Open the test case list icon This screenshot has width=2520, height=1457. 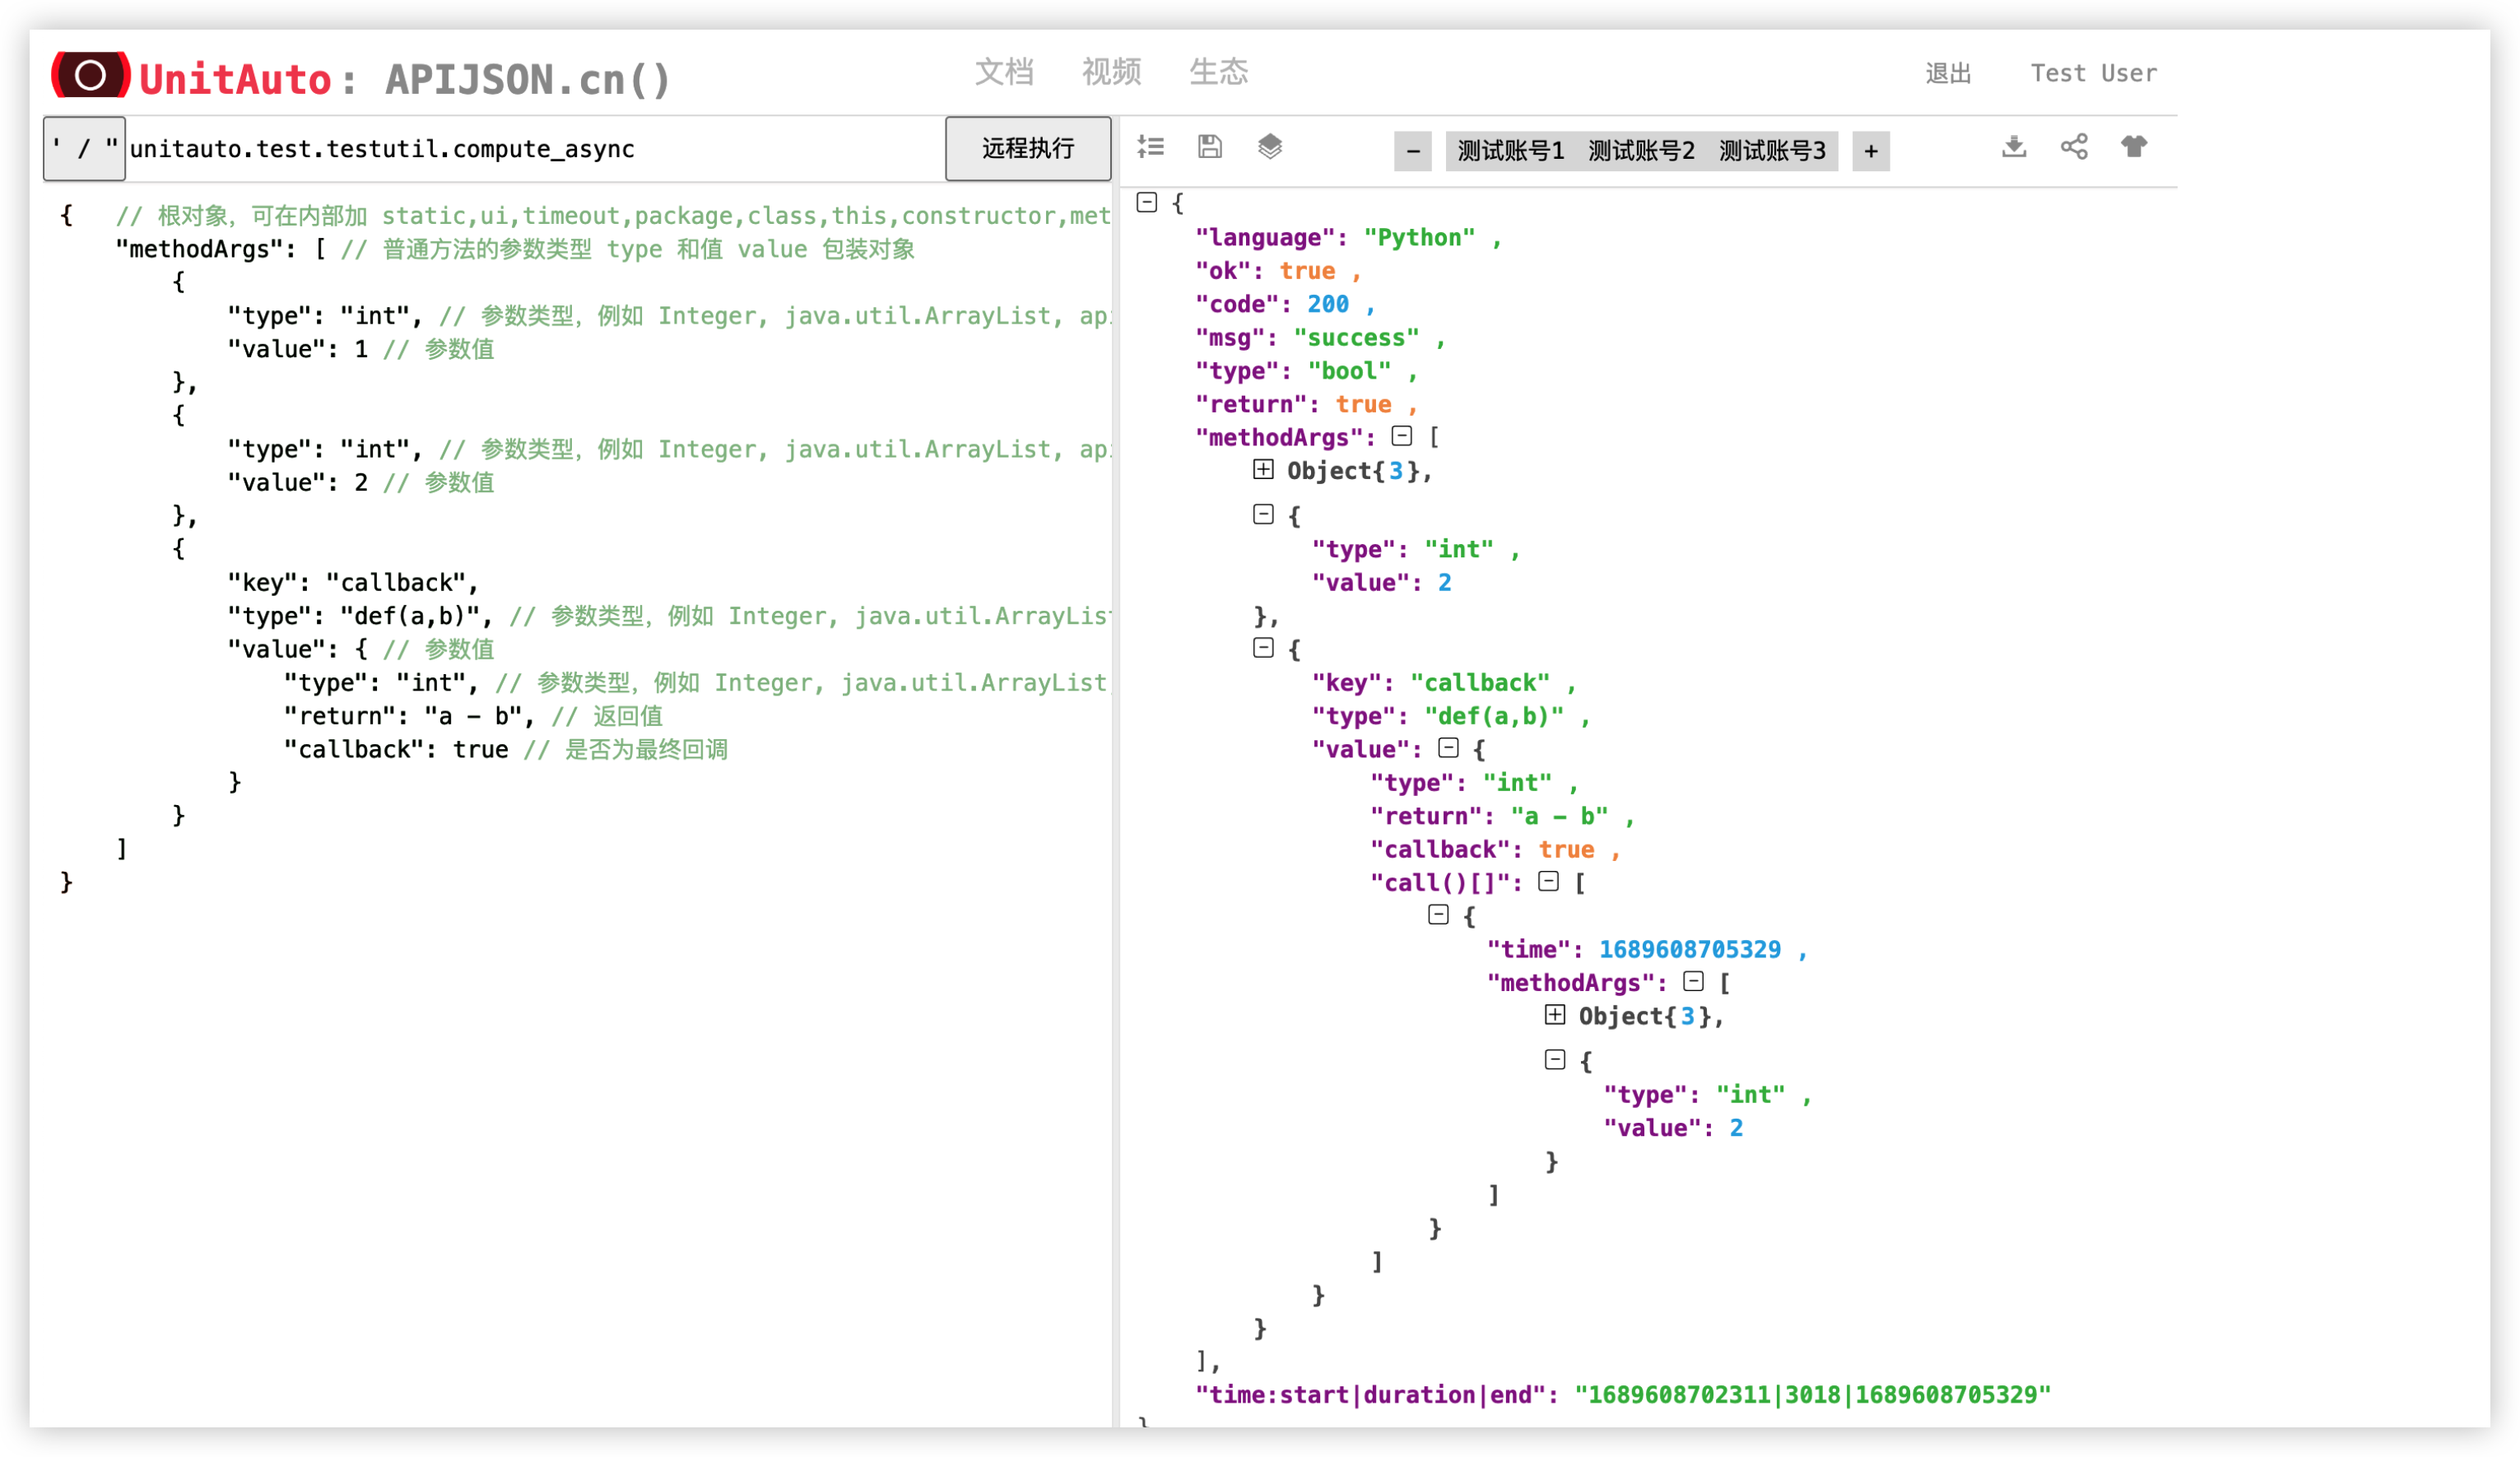[x=1151, y=147]
